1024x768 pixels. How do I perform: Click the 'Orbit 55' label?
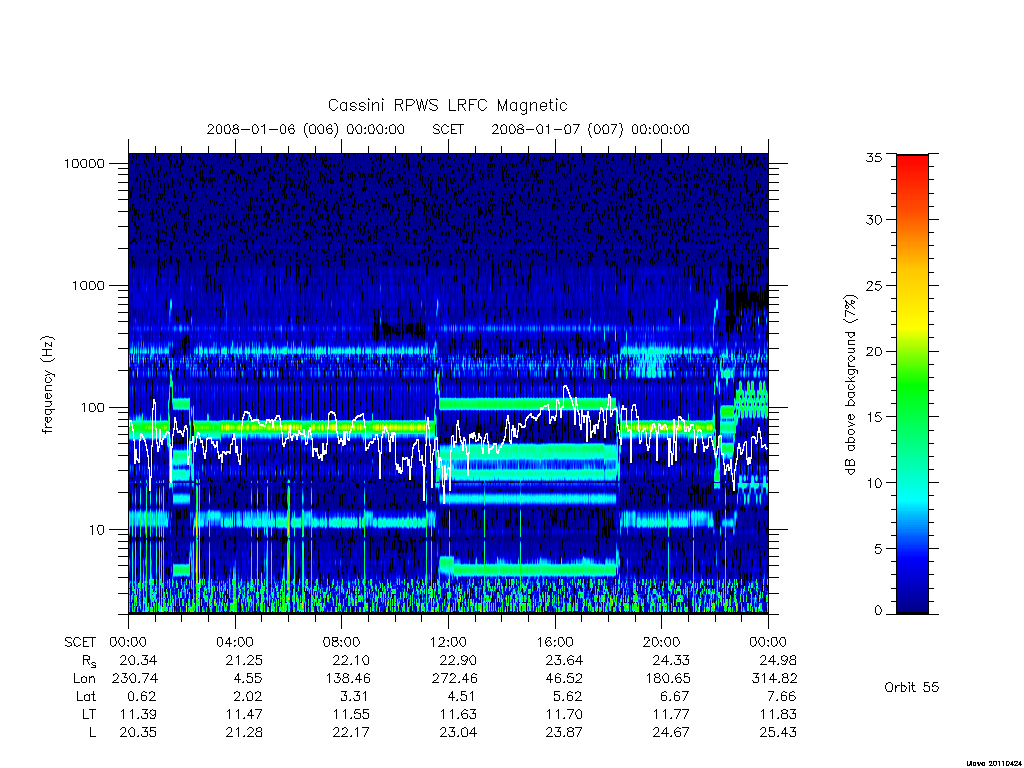(x=912, y=687)
